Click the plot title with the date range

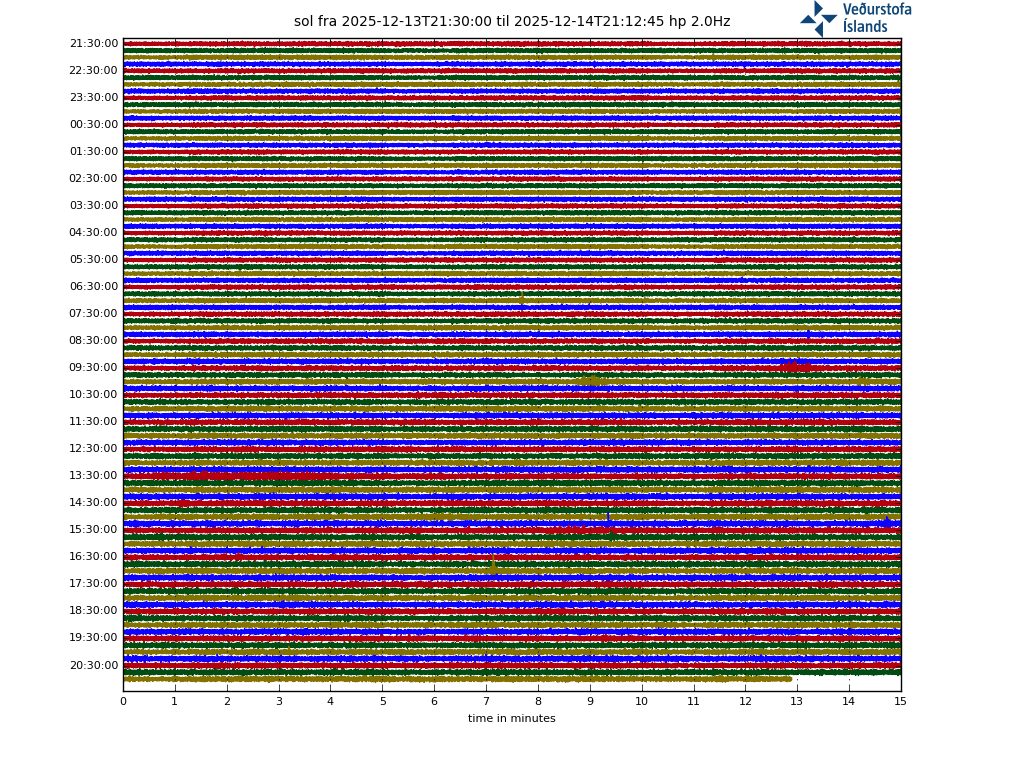tap(511, 22)
